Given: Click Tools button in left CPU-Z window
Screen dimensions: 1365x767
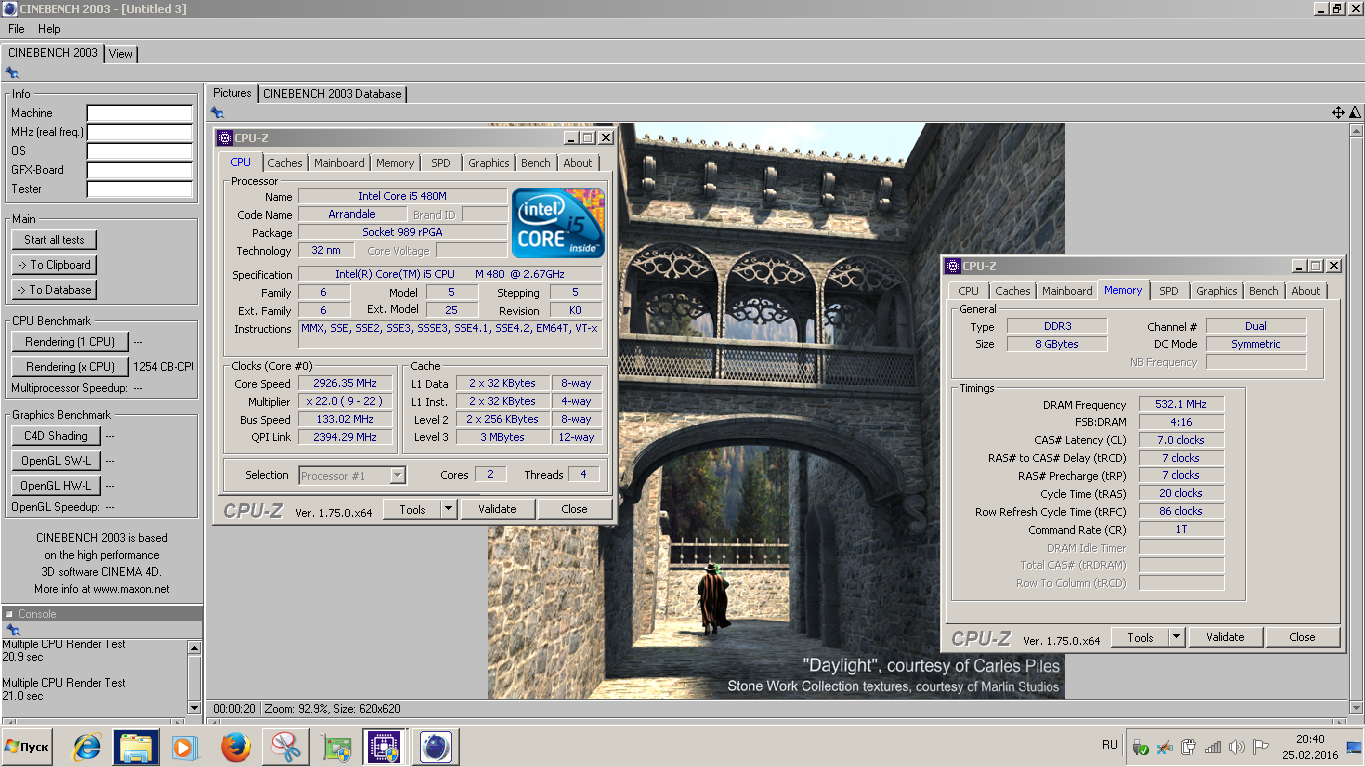Looking at the screenshot, I should coord(412,509).
